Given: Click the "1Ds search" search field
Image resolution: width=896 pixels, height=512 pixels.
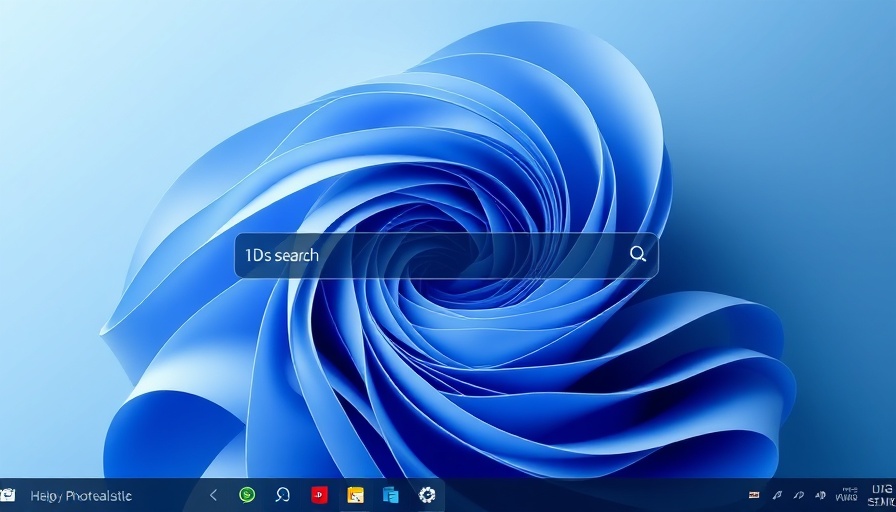Looking at the screenshot, I should (446, 255).
